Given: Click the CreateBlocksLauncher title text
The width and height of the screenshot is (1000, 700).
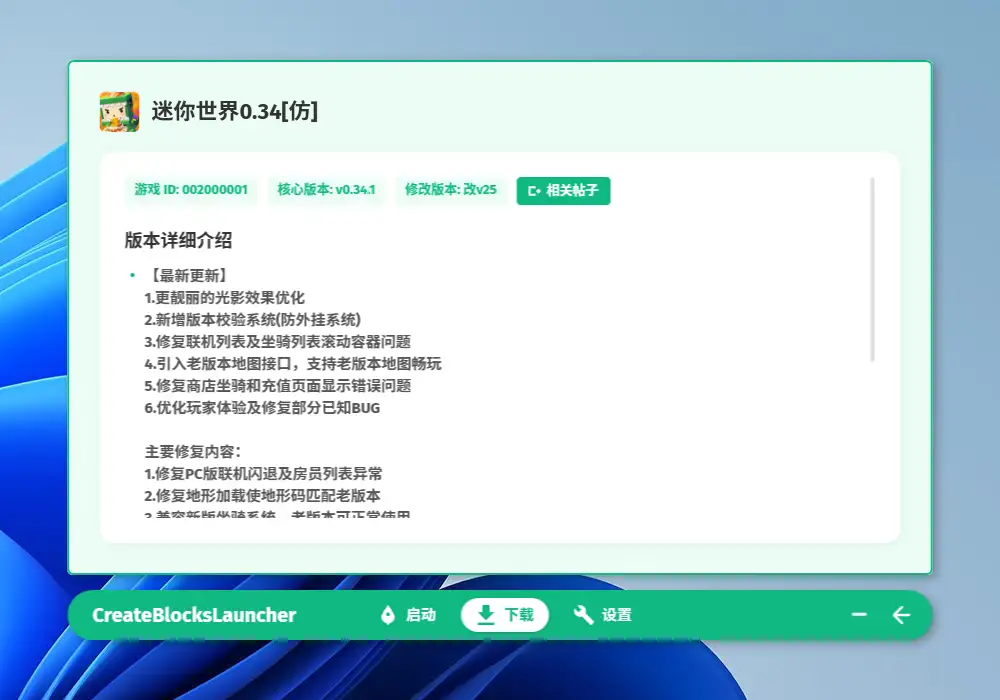Looking at the screenshot, I should (x=194, y=615).
